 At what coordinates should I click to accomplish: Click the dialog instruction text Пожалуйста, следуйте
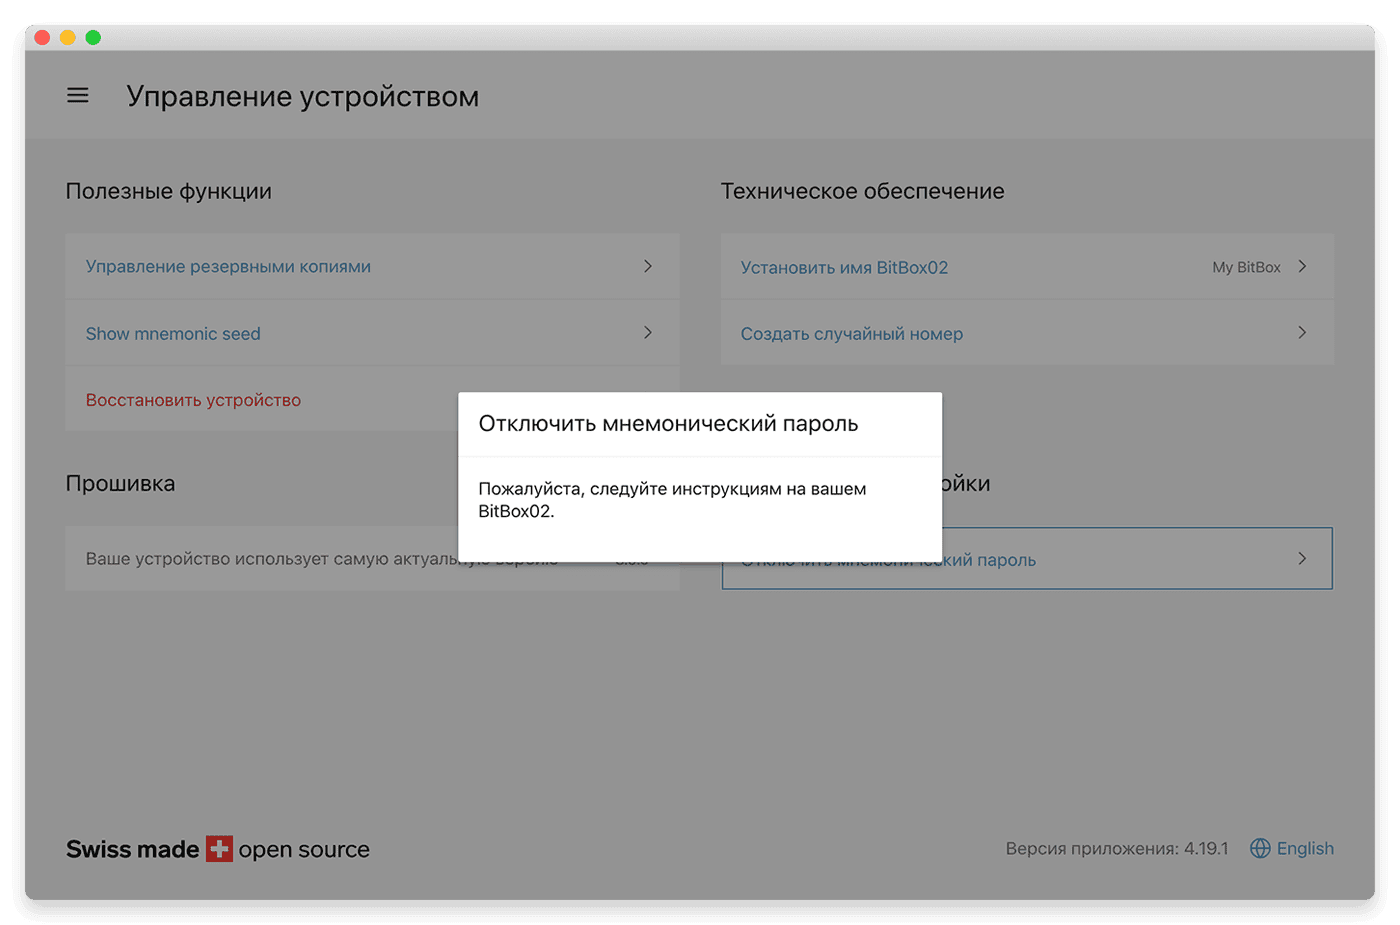click(x=672, y=499)
